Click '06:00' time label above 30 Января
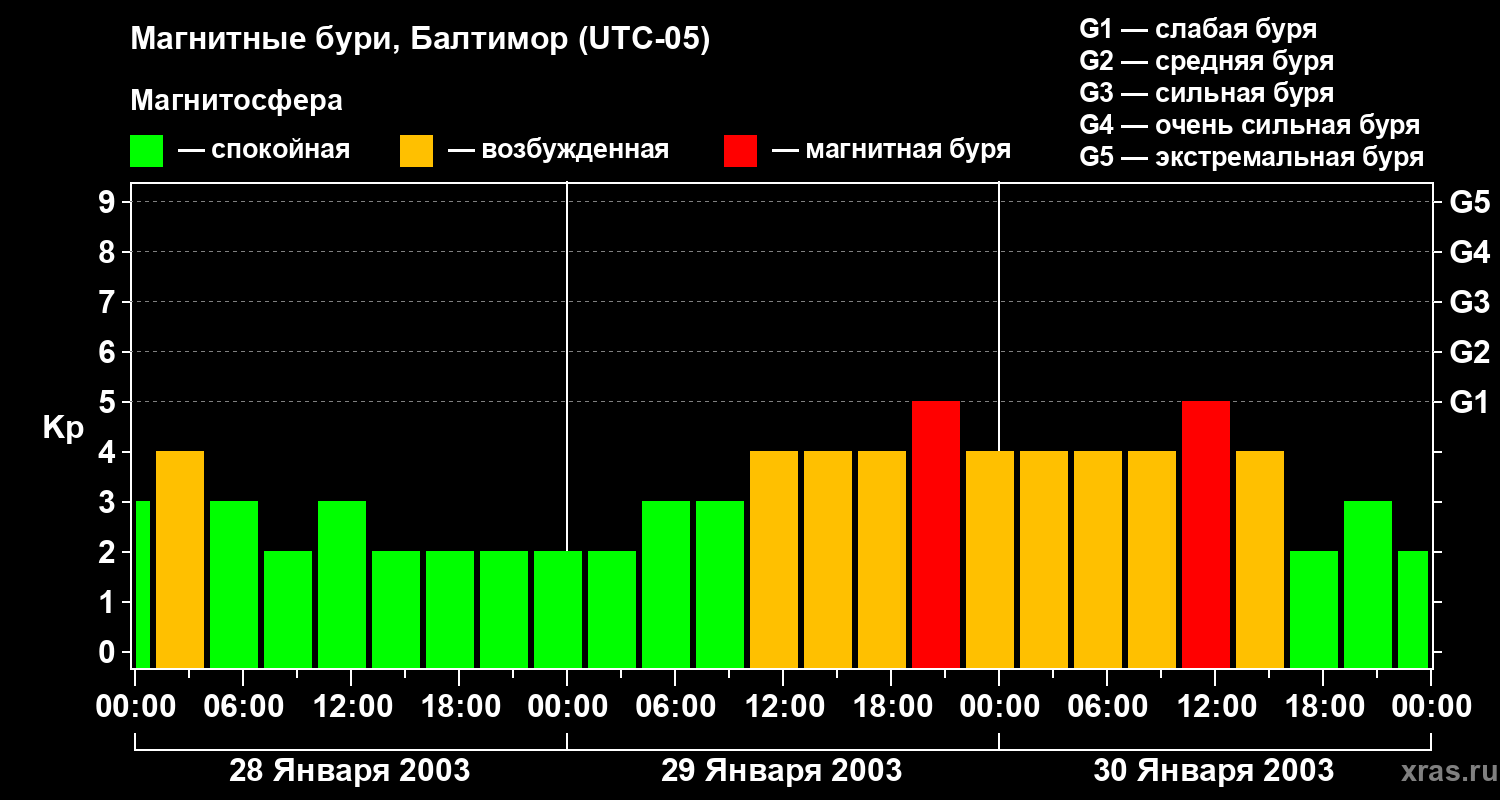The height and width of the screenshot is (800, 1500). point(1107,707)
